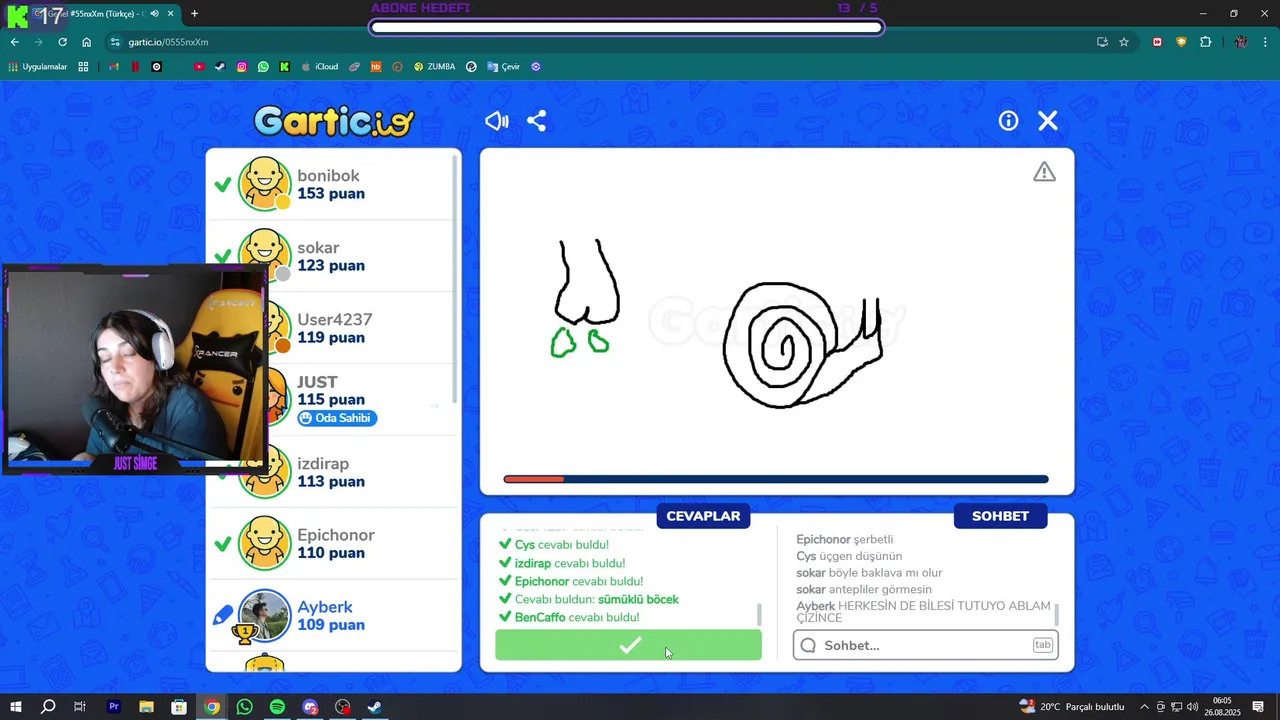Click izdirap's 113 puan row

tap(333, 472)
